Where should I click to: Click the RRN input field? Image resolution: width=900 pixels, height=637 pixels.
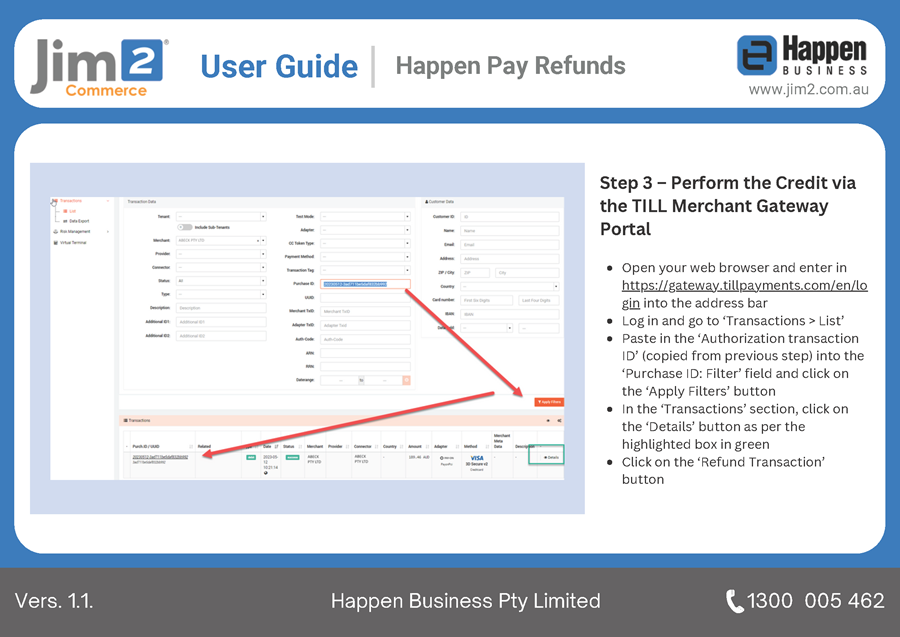click(x=365, y=366)
